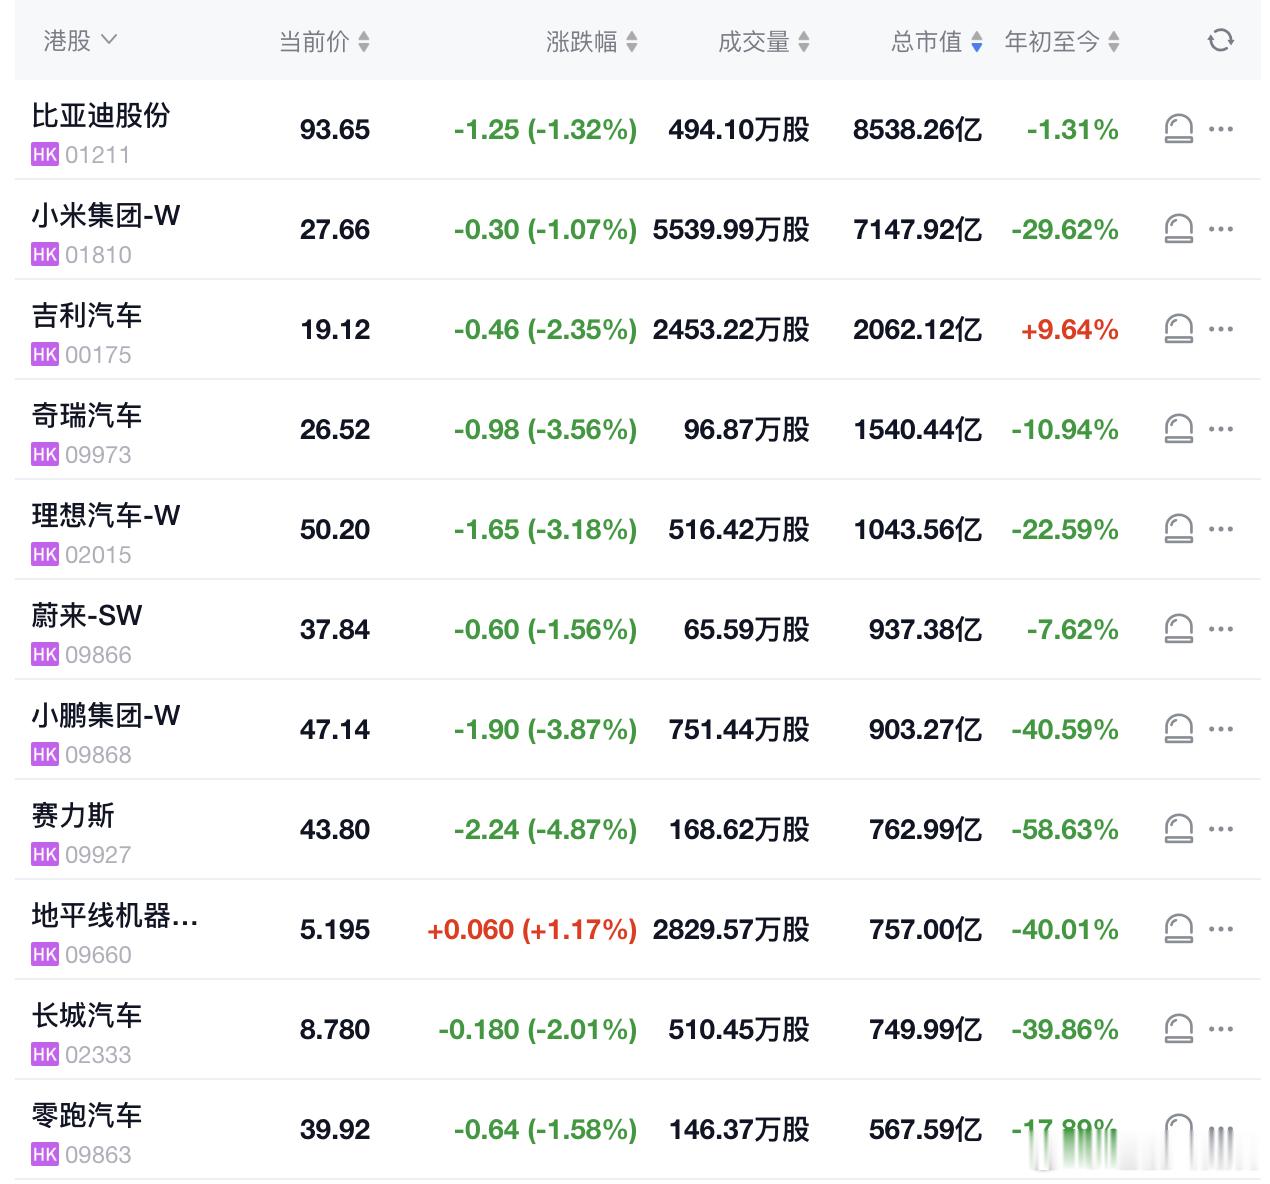
Task: Open 奇瑞汽车 stock name
Action: 87,415
